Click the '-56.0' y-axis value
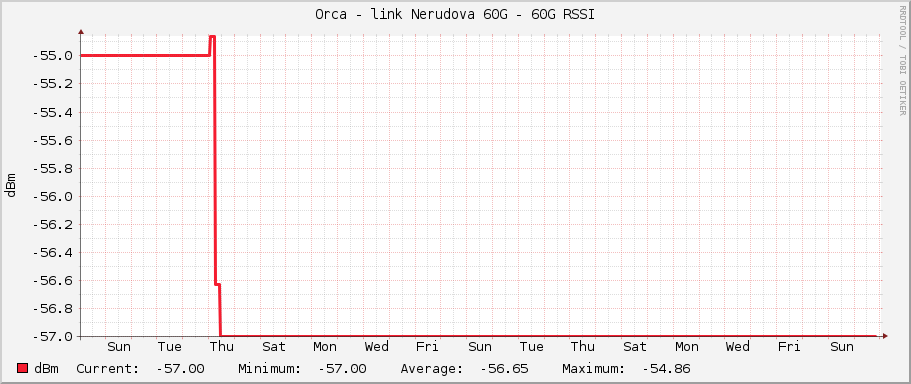Image resolution: width=911 pixels, height=384 pixels. pyautogui.click(x=53, y=196)
